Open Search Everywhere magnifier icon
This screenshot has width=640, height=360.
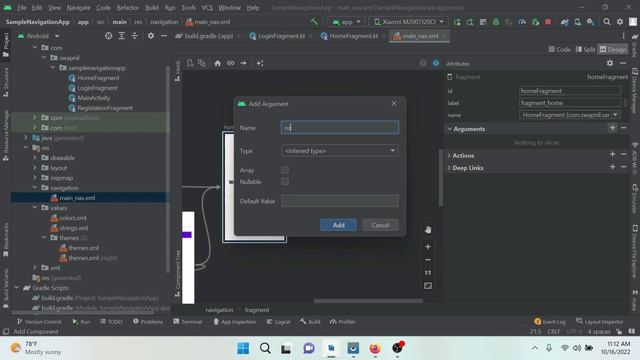tap(607, 22)
